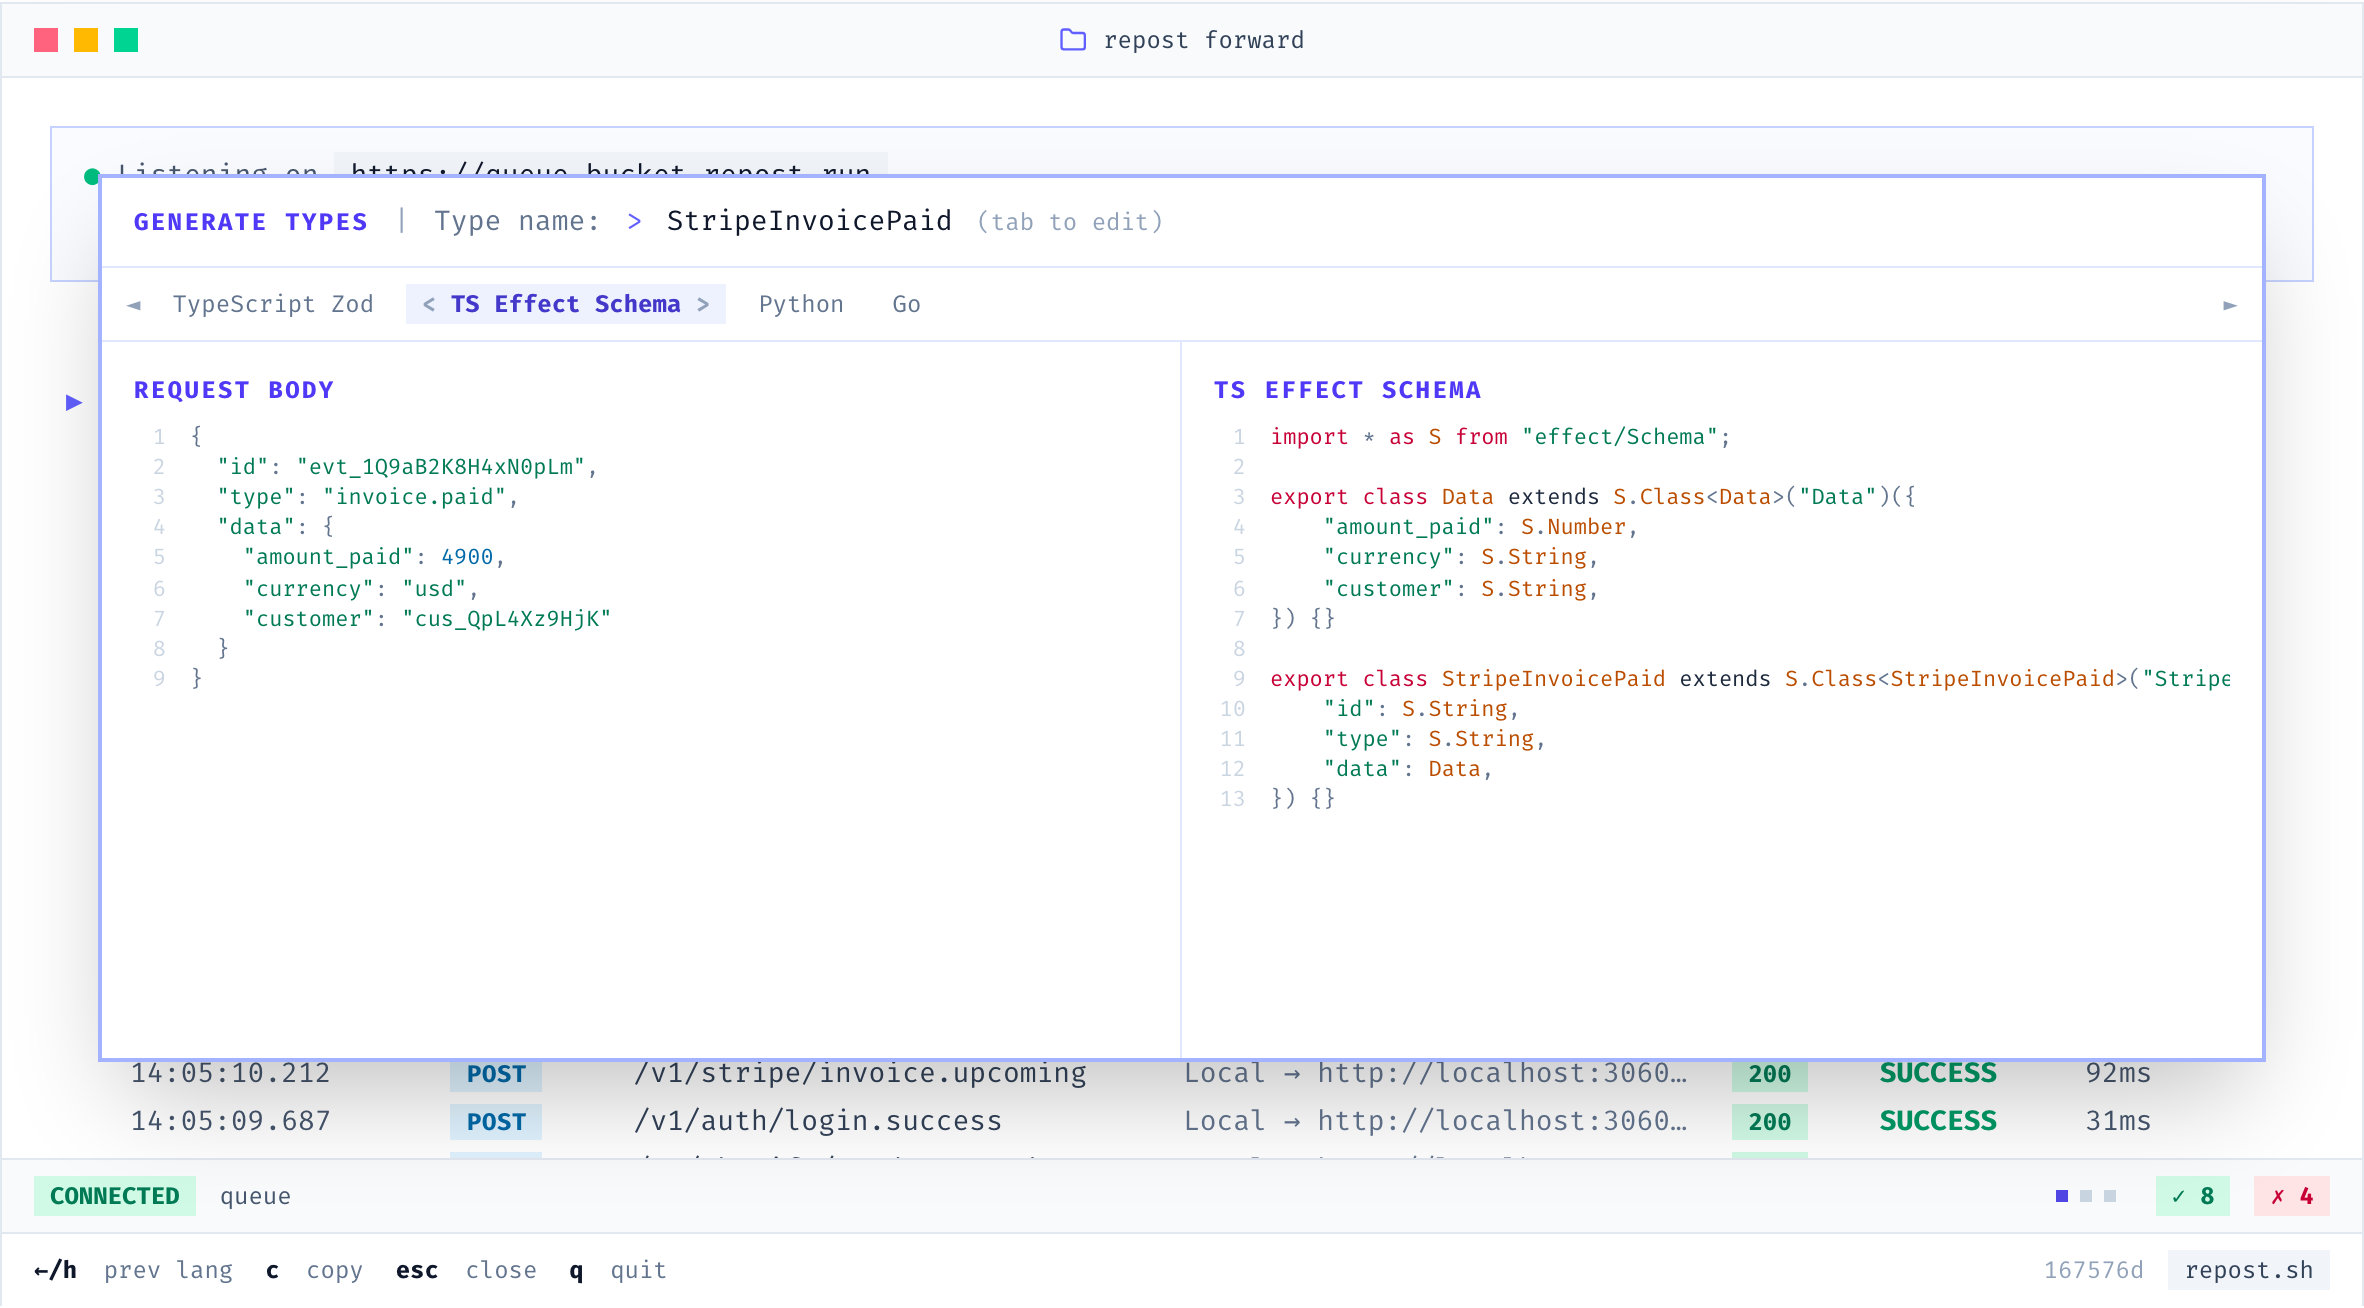Click the 'repost forward' window title
Screen dimensions: 2364x1308
pyautogui.click(x=1204, y=40)
